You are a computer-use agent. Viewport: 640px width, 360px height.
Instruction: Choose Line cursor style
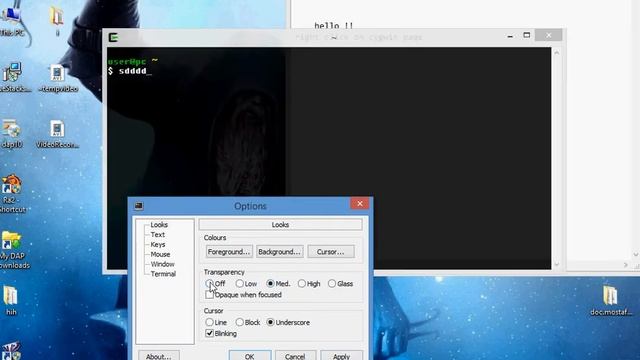pos(209,322)
